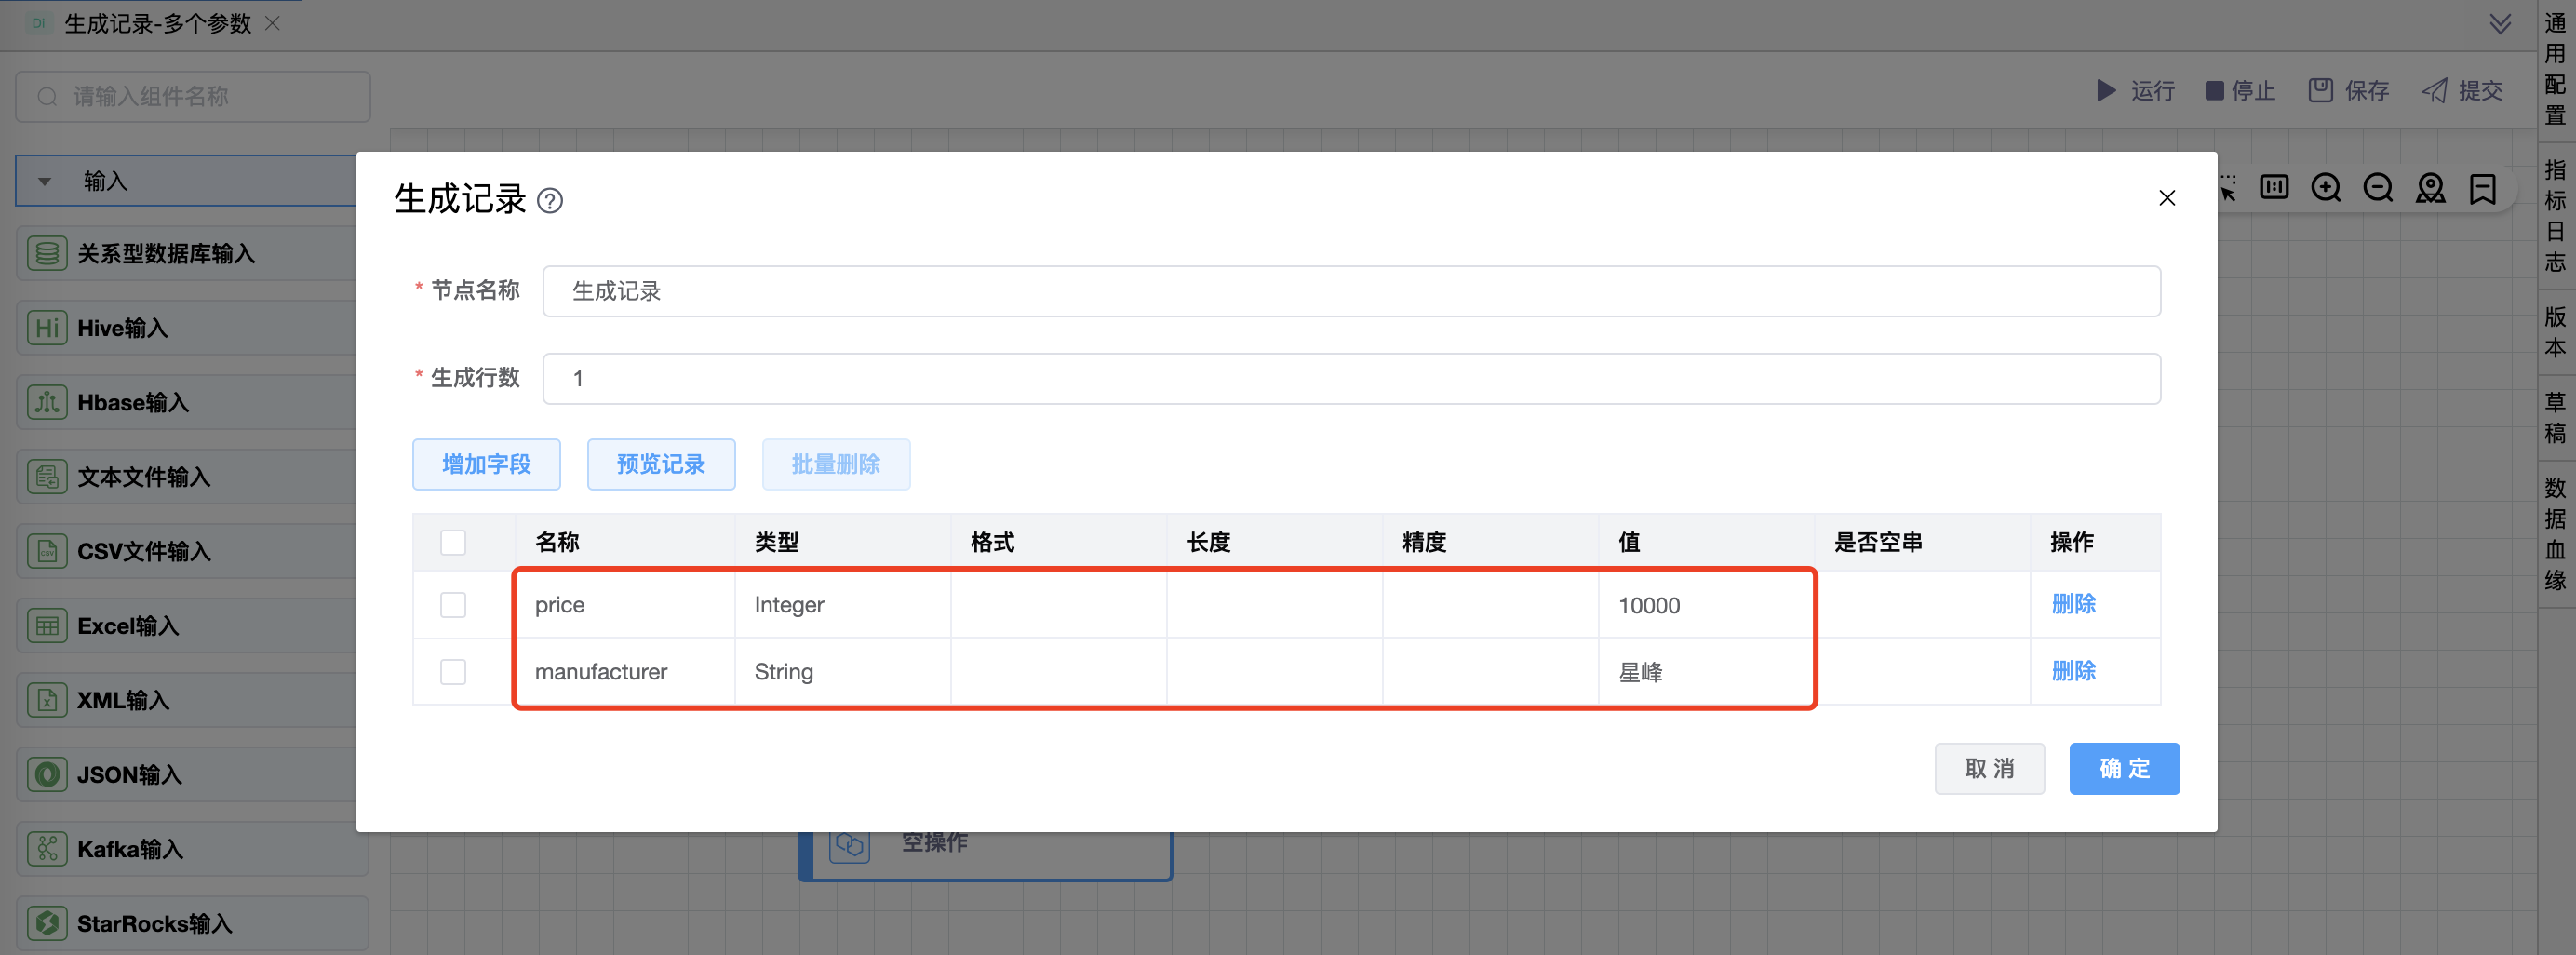The image size is (2576, 955).
Task: Select the Kafka输入 component icon
Action: coord(46,848)
